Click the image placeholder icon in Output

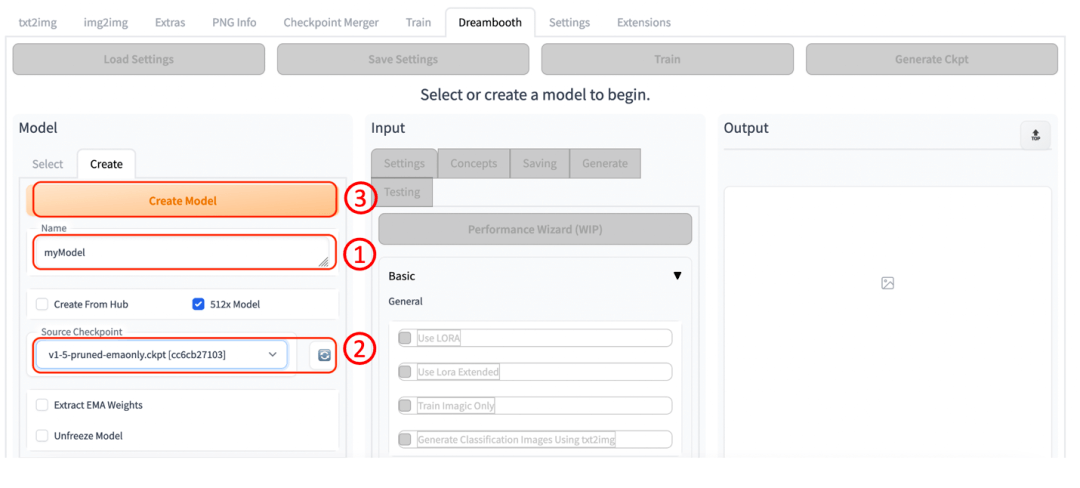887,283
